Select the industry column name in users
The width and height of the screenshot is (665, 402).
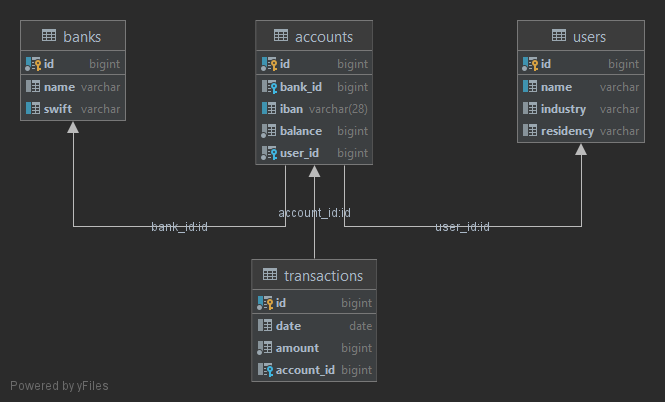point(563,109)
